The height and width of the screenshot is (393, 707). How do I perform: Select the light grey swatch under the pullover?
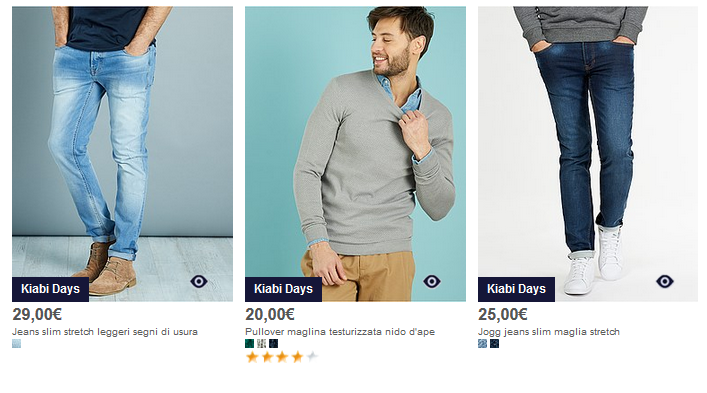pos(262,344)
